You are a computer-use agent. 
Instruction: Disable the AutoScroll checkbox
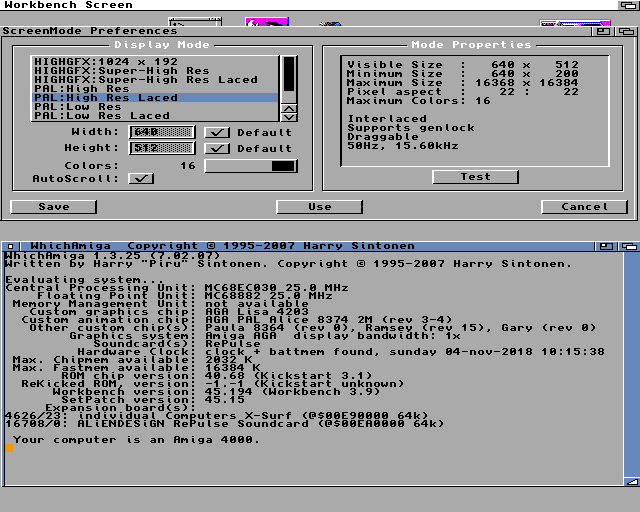[x=142, y=179]
